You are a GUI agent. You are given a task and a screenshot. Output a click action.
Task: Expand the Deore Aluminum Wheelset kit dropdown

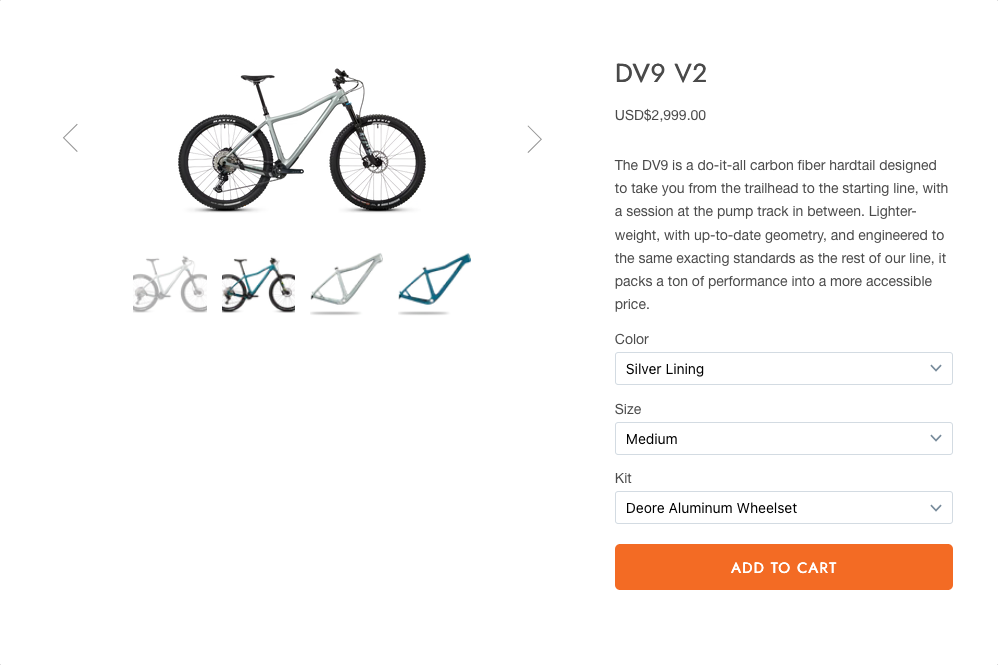click(770, 508)
